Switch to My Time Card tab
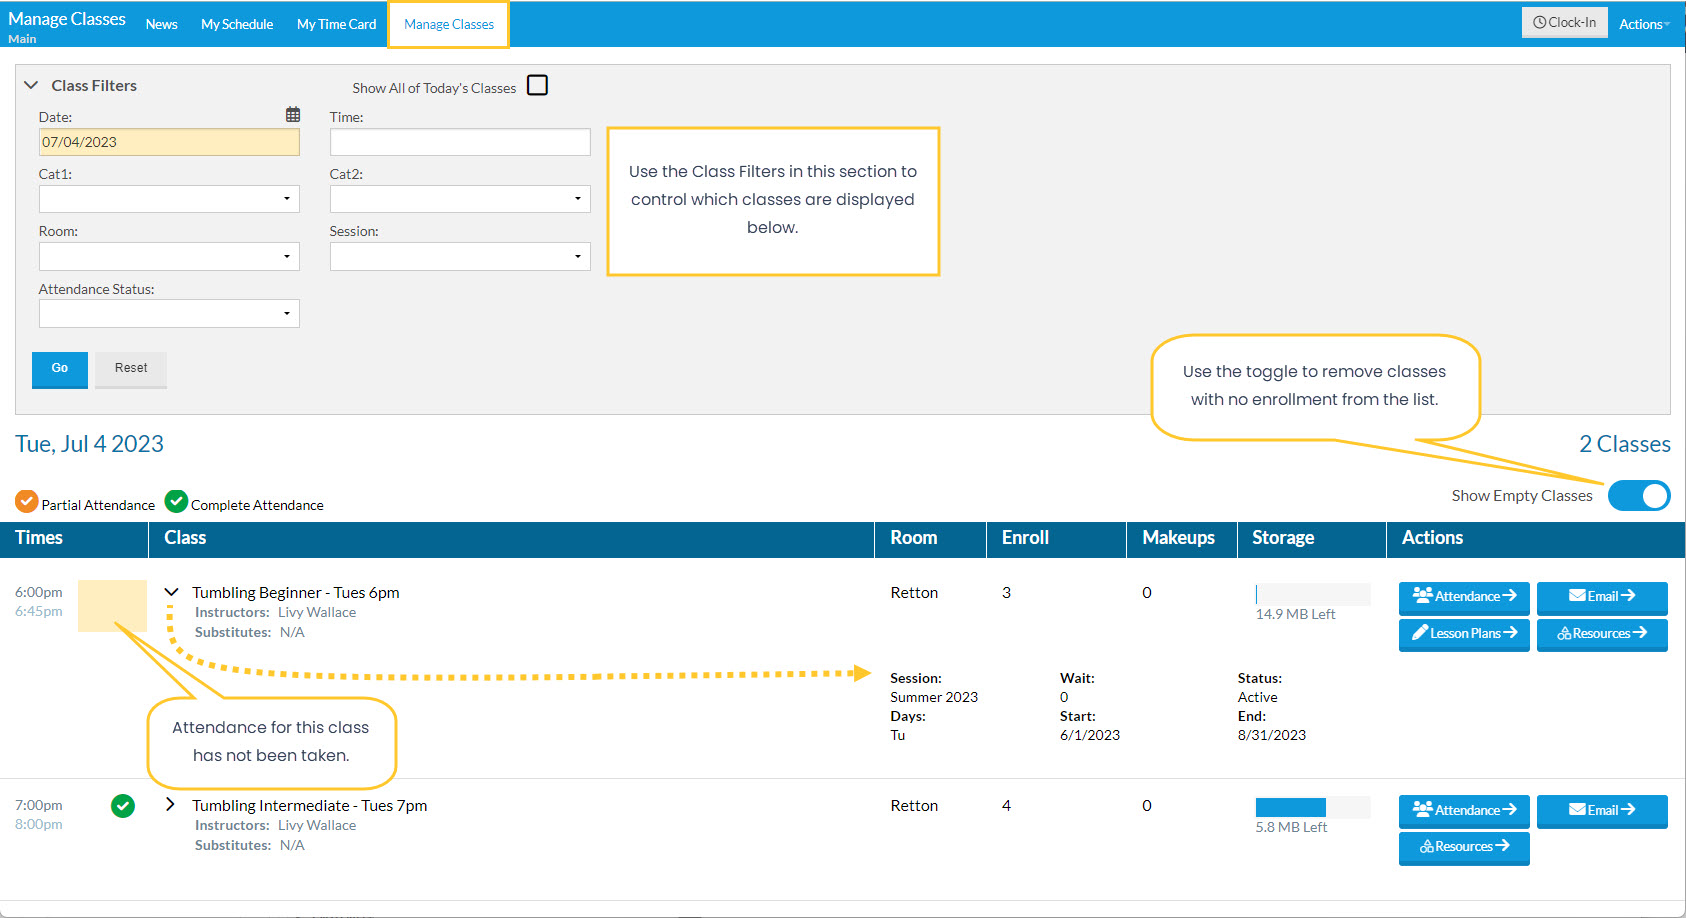The height and width of the screenshot is (918, 1686). [337, 24]
